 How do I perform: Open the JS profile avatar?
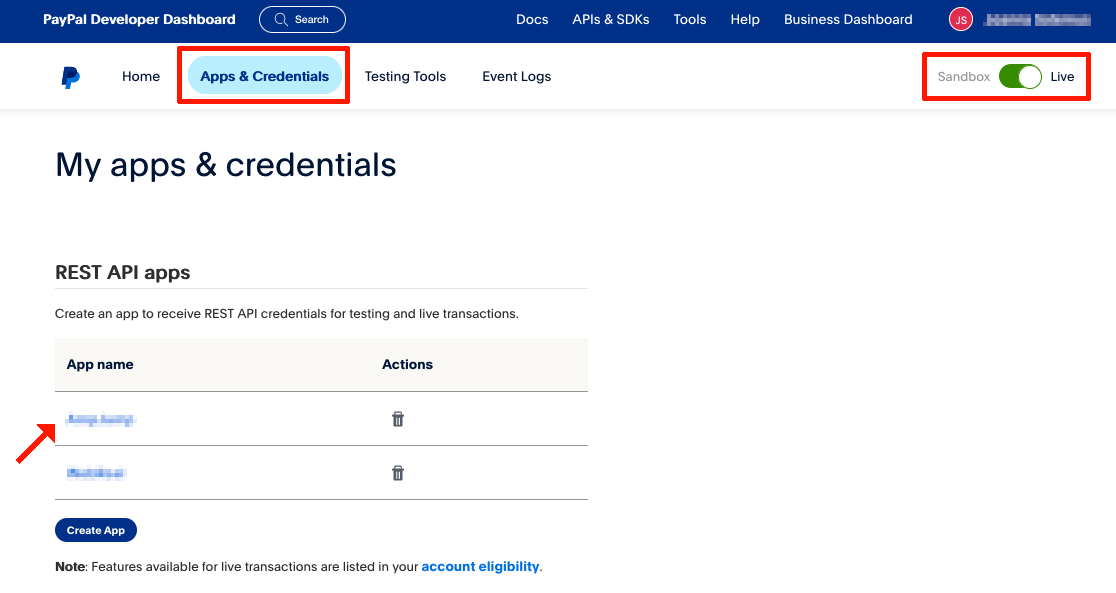tap(960, 19)
